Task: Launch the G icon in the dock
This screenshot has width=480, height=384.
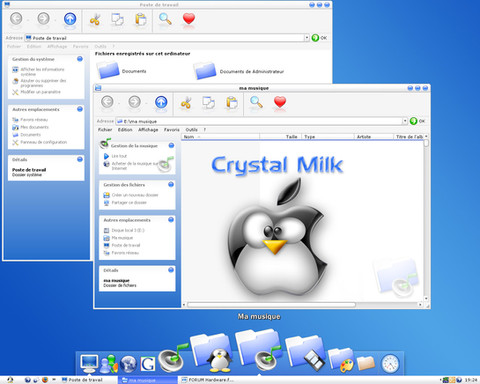Action: [x=147, y=364]
